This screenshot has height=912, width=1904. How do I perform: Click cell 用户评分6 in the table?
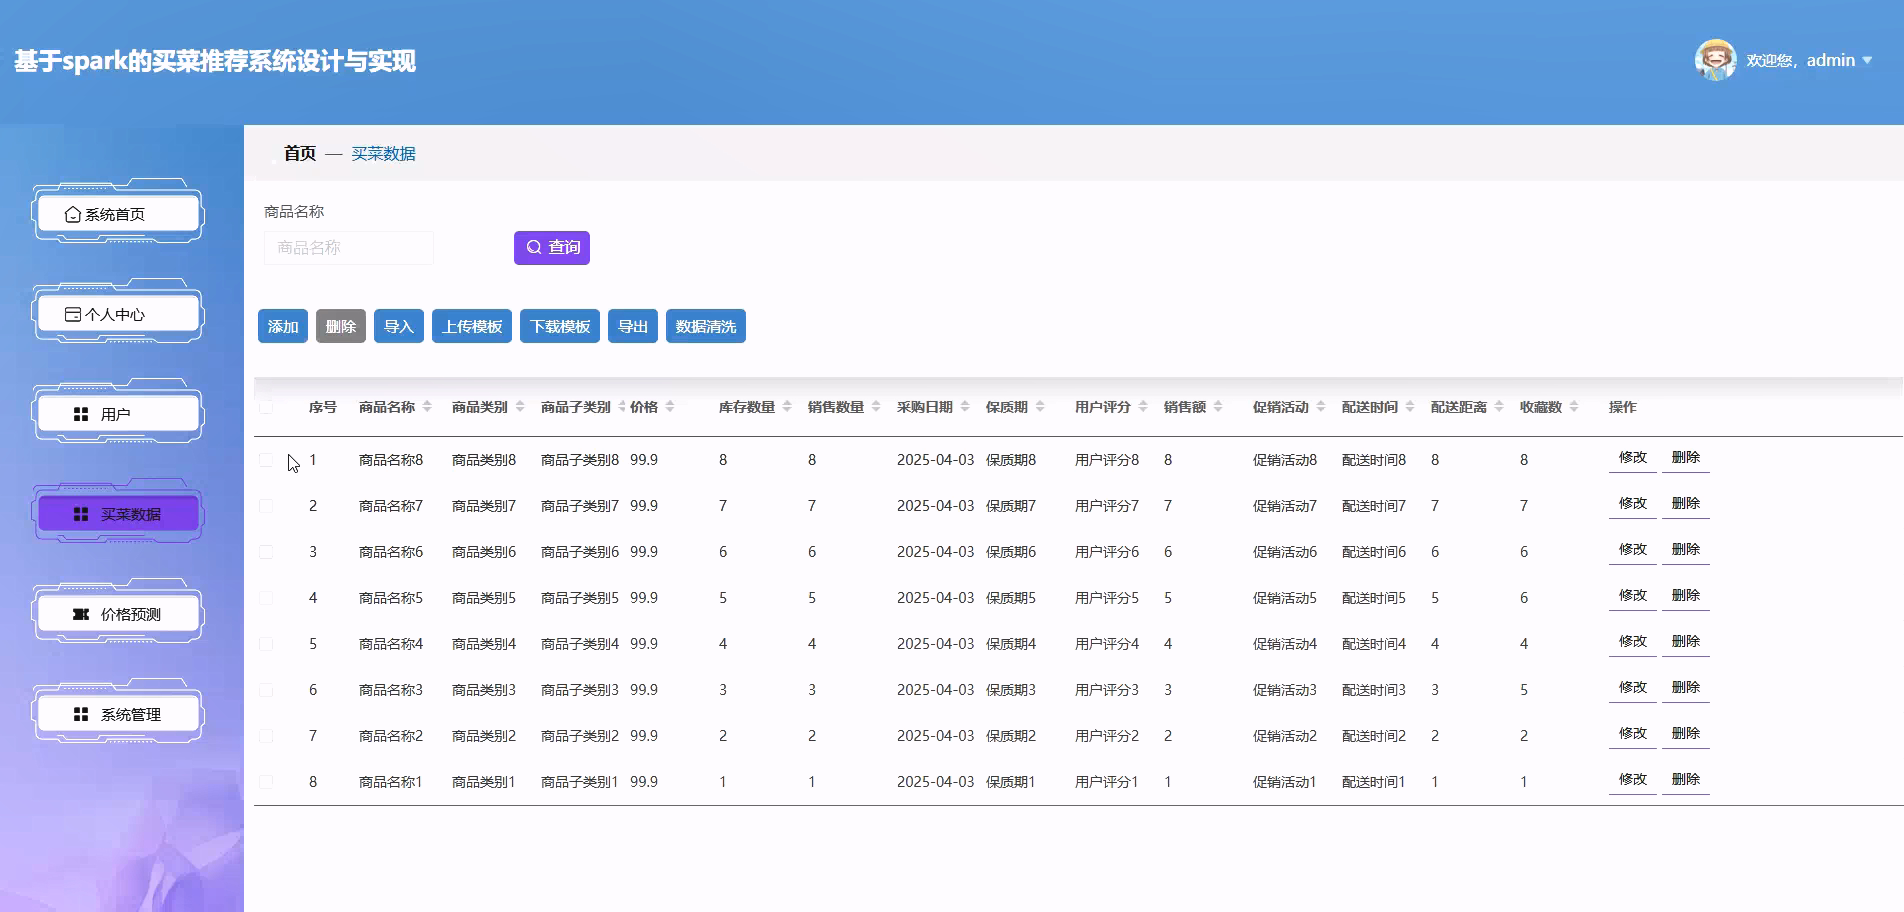[1107, 552]
